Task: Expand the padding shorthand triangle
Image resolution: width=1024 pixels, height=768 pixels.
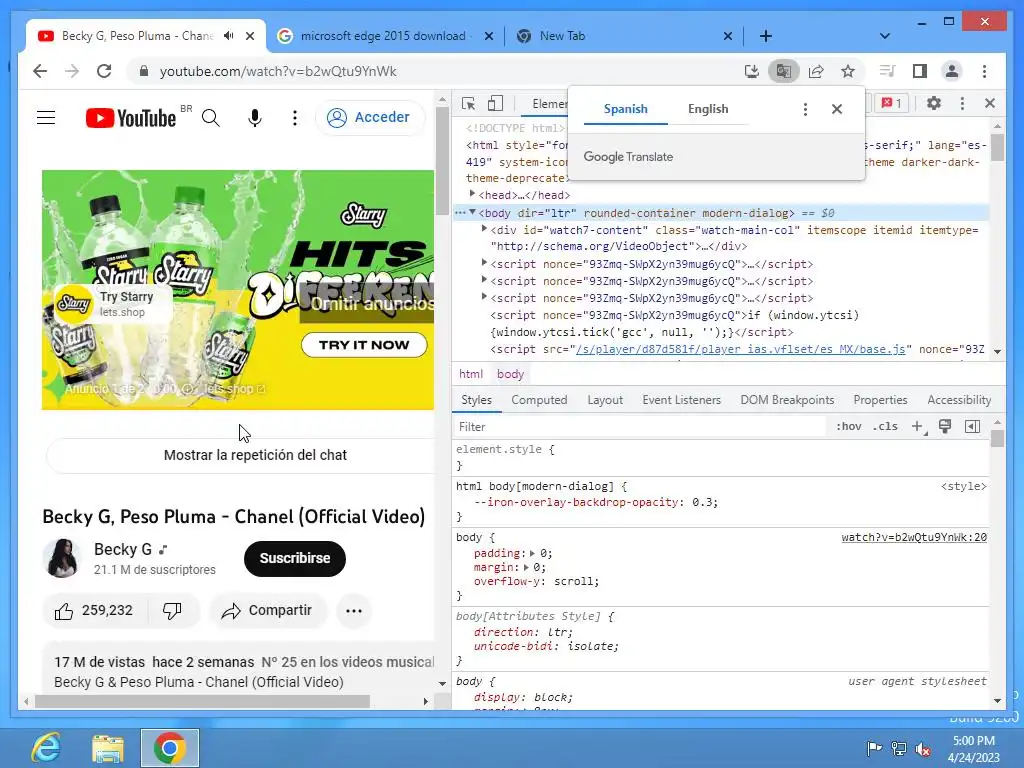Action: tap(532, 553)
